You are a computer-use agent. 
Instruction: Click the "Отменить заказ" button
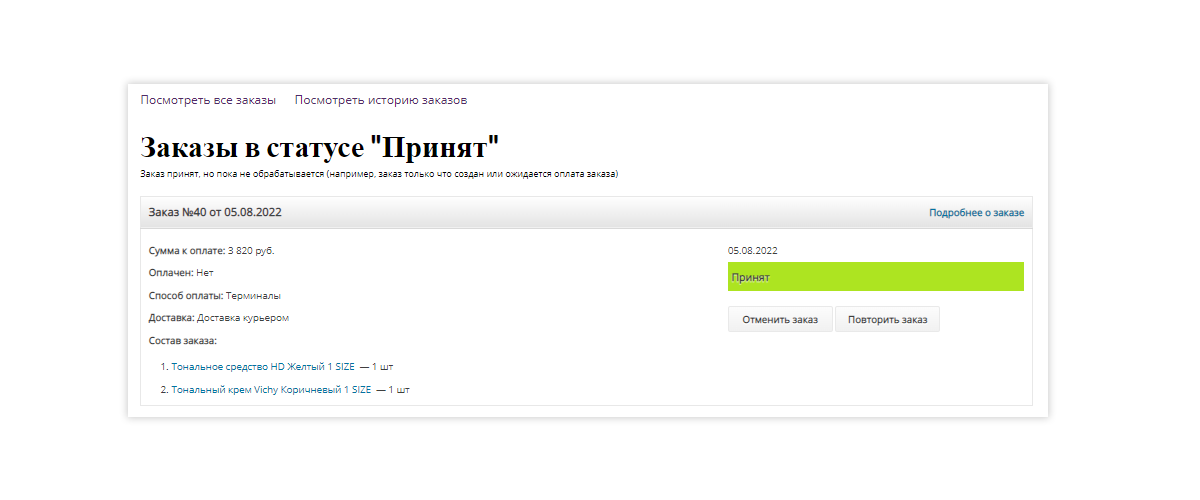coord(780,320)
